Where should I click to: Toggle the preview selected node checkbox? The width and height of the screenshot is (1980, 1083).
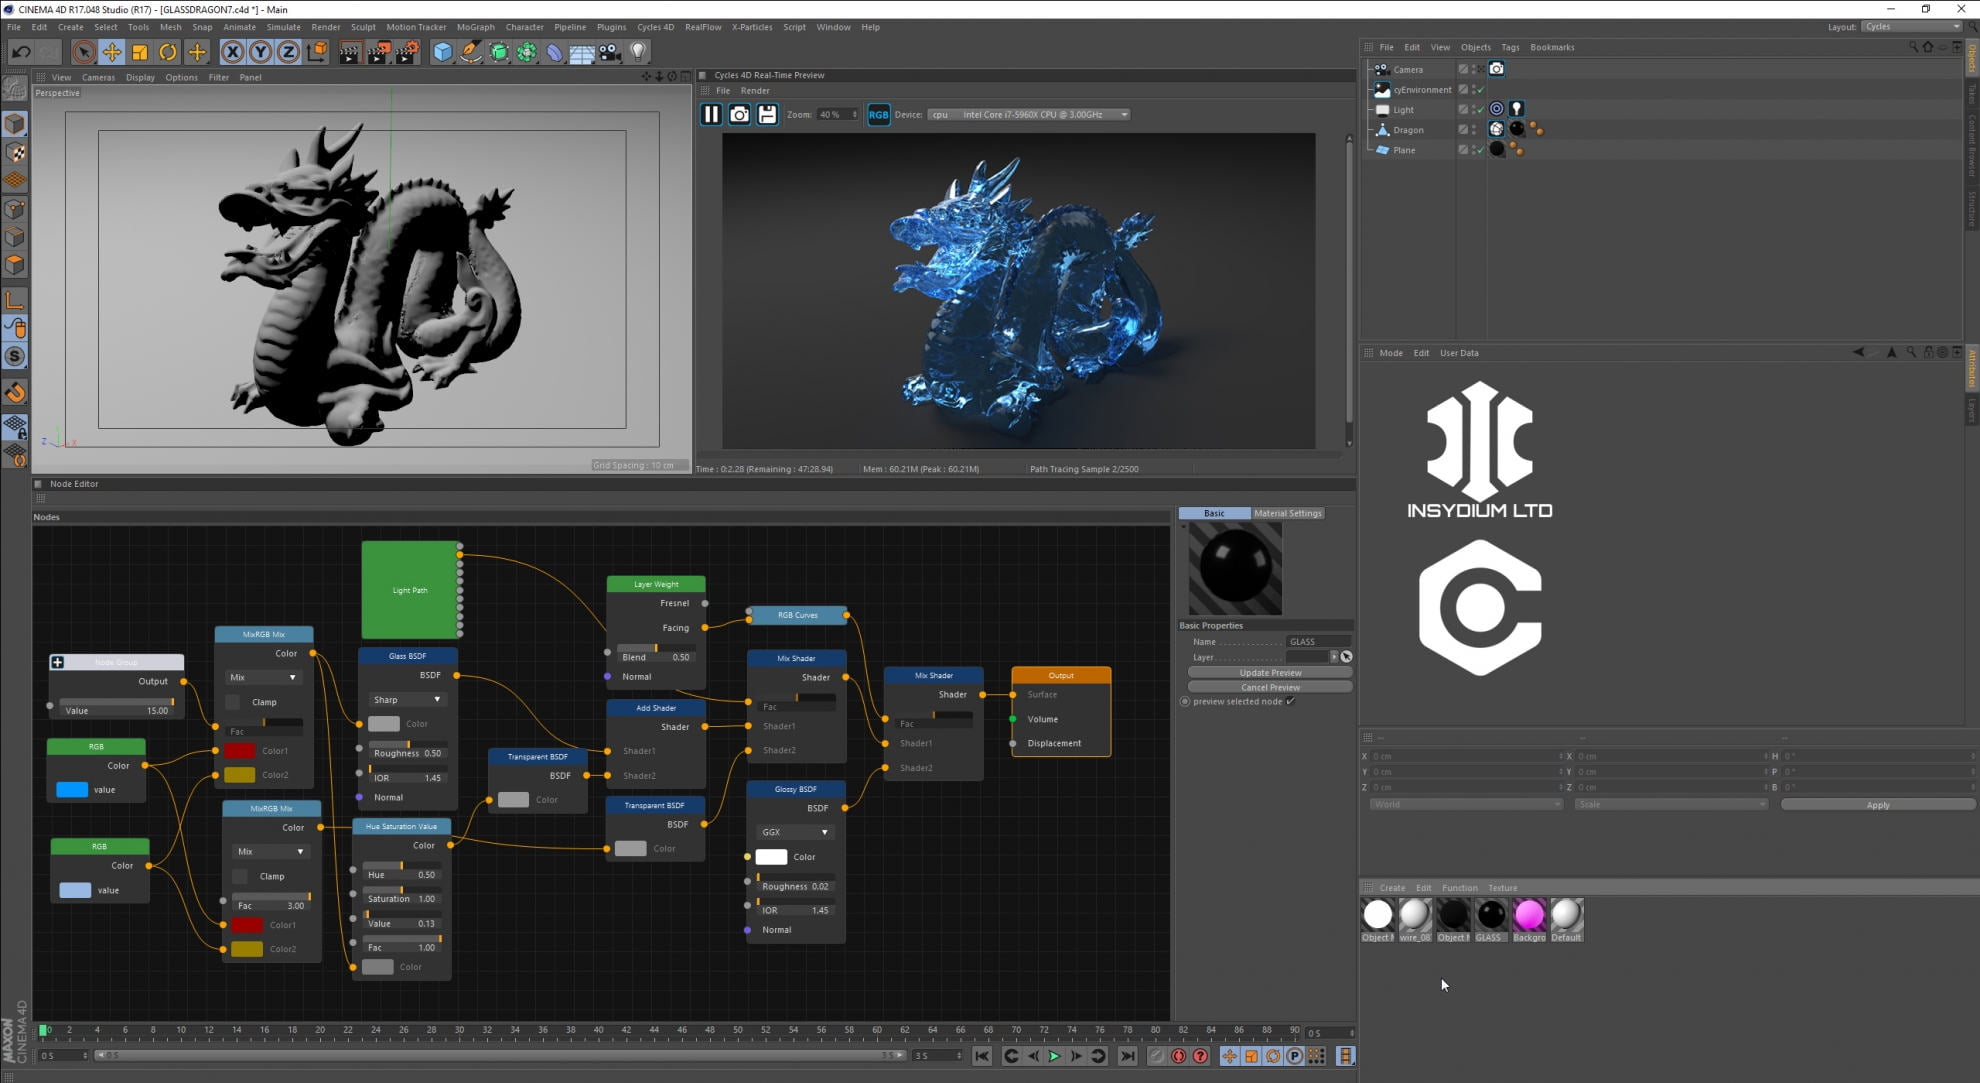point(1291,701)
